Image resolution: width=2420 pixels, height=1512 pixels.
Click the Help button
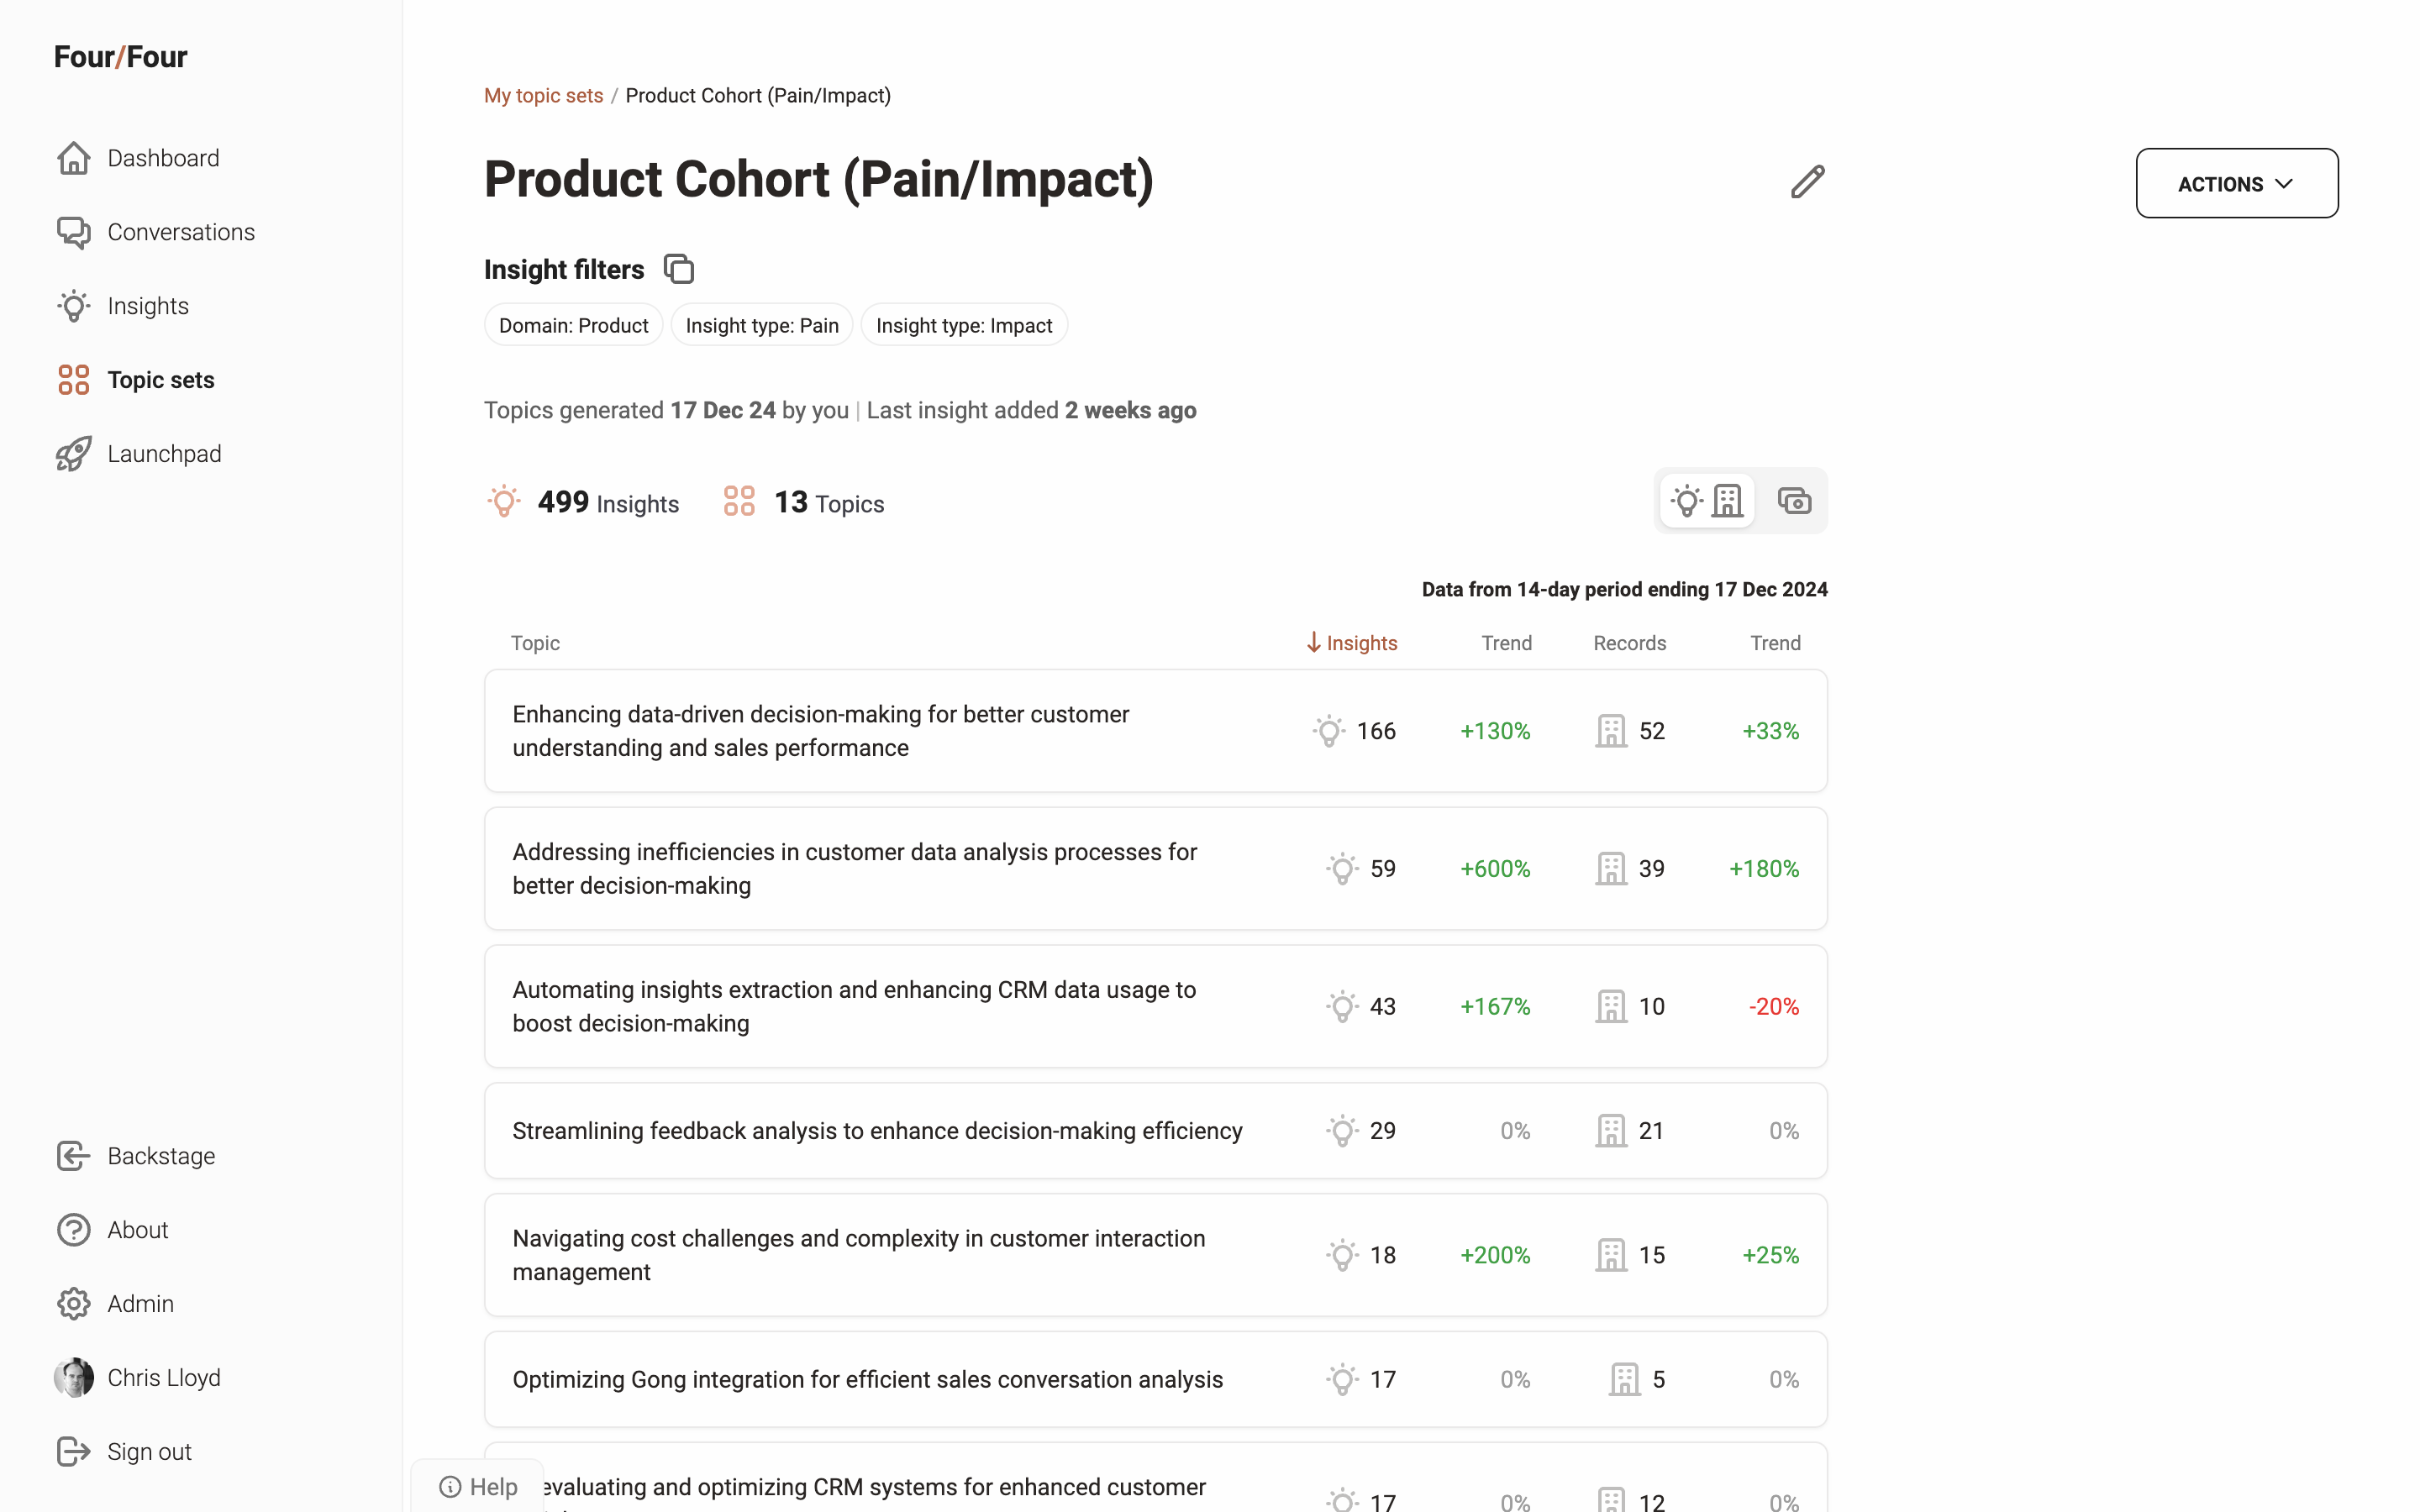point(479,1487)
